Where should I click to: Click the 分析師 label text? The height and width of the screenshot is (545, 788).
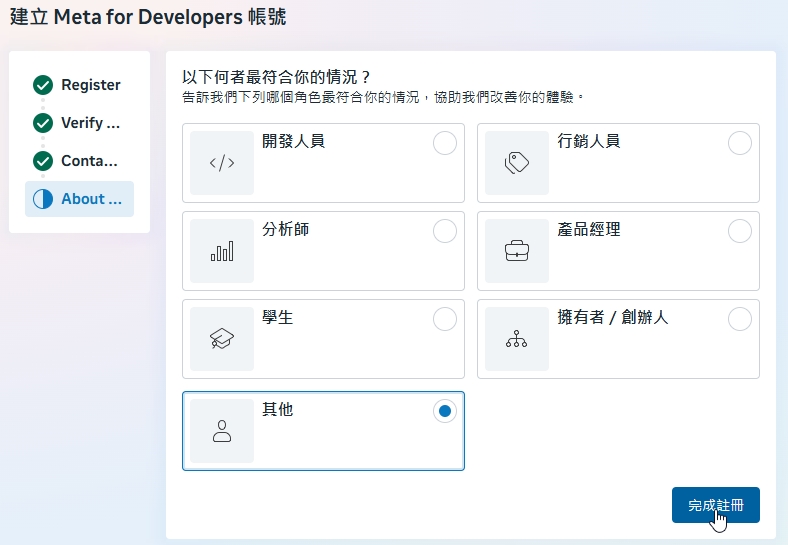point(285,229)
